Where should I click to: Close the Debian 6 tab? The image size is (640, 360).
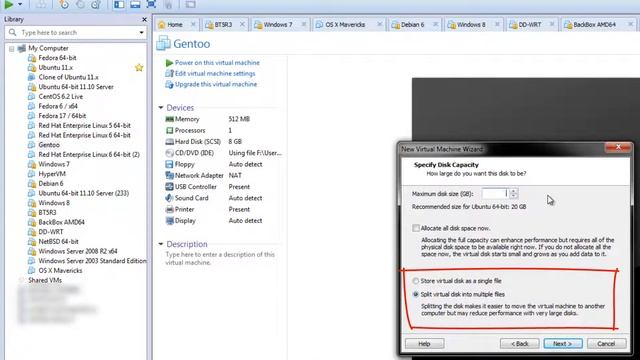click(x=436, y=24)
